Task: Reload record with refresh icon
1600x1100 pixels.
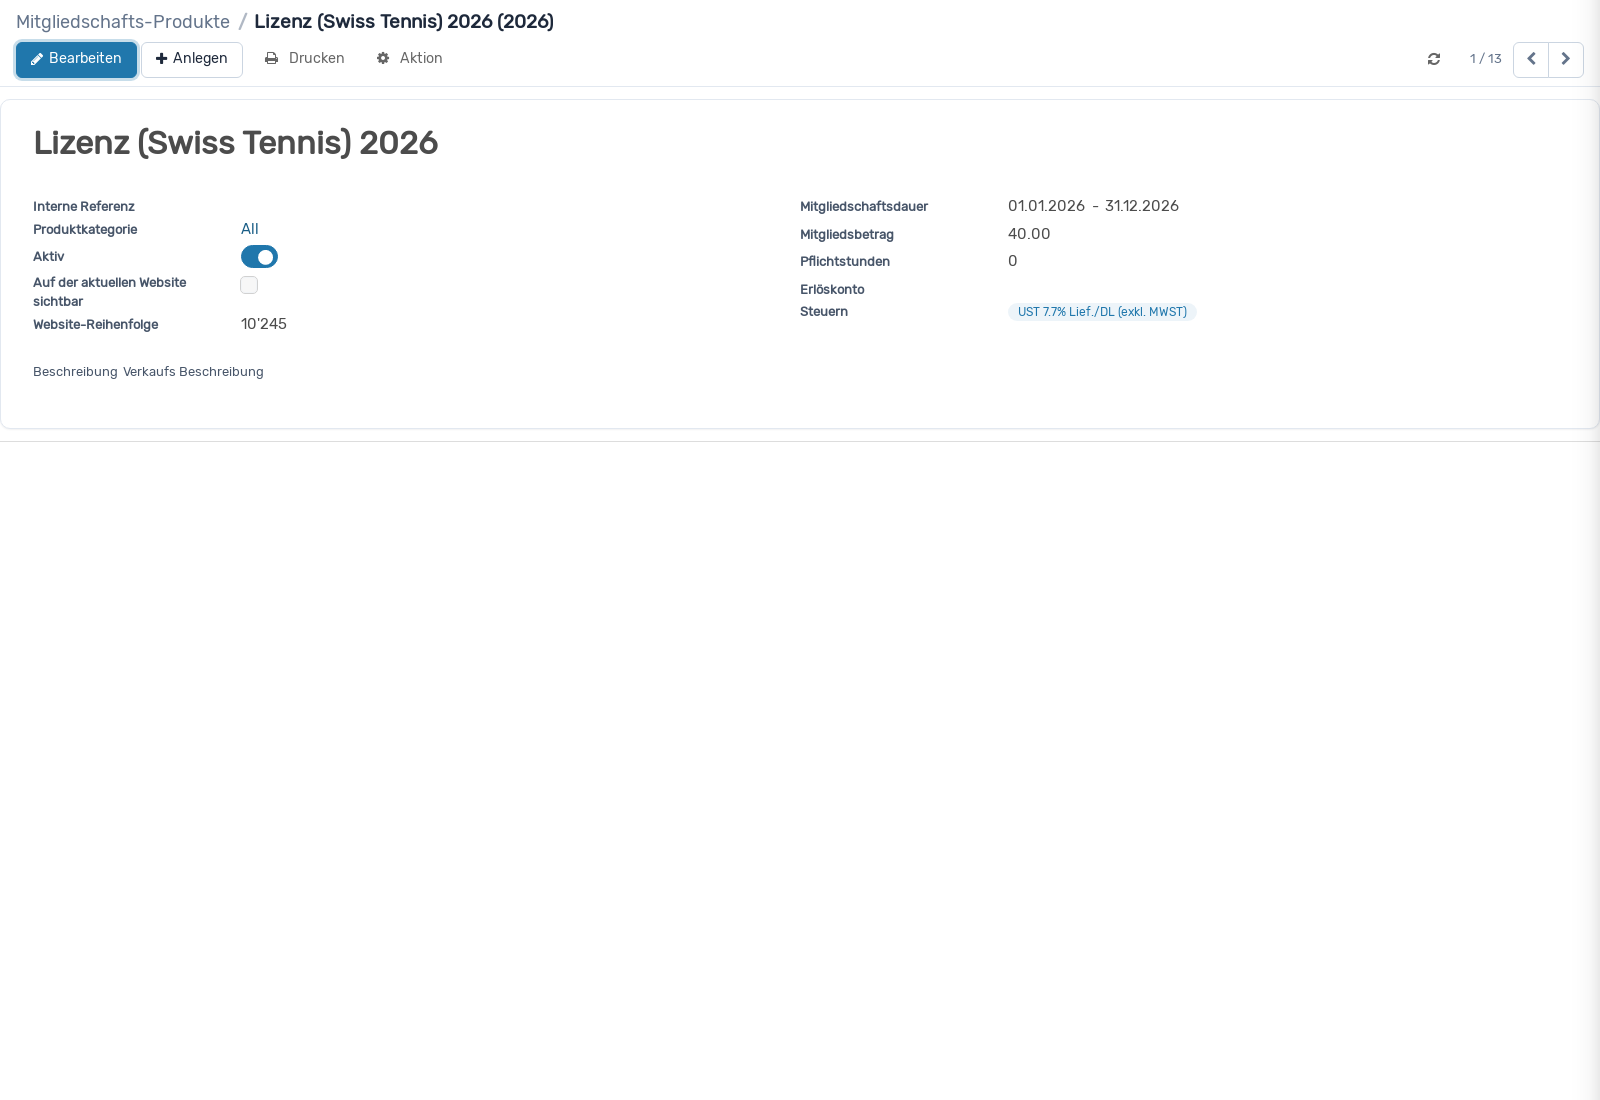Action: coord(1434,59)
